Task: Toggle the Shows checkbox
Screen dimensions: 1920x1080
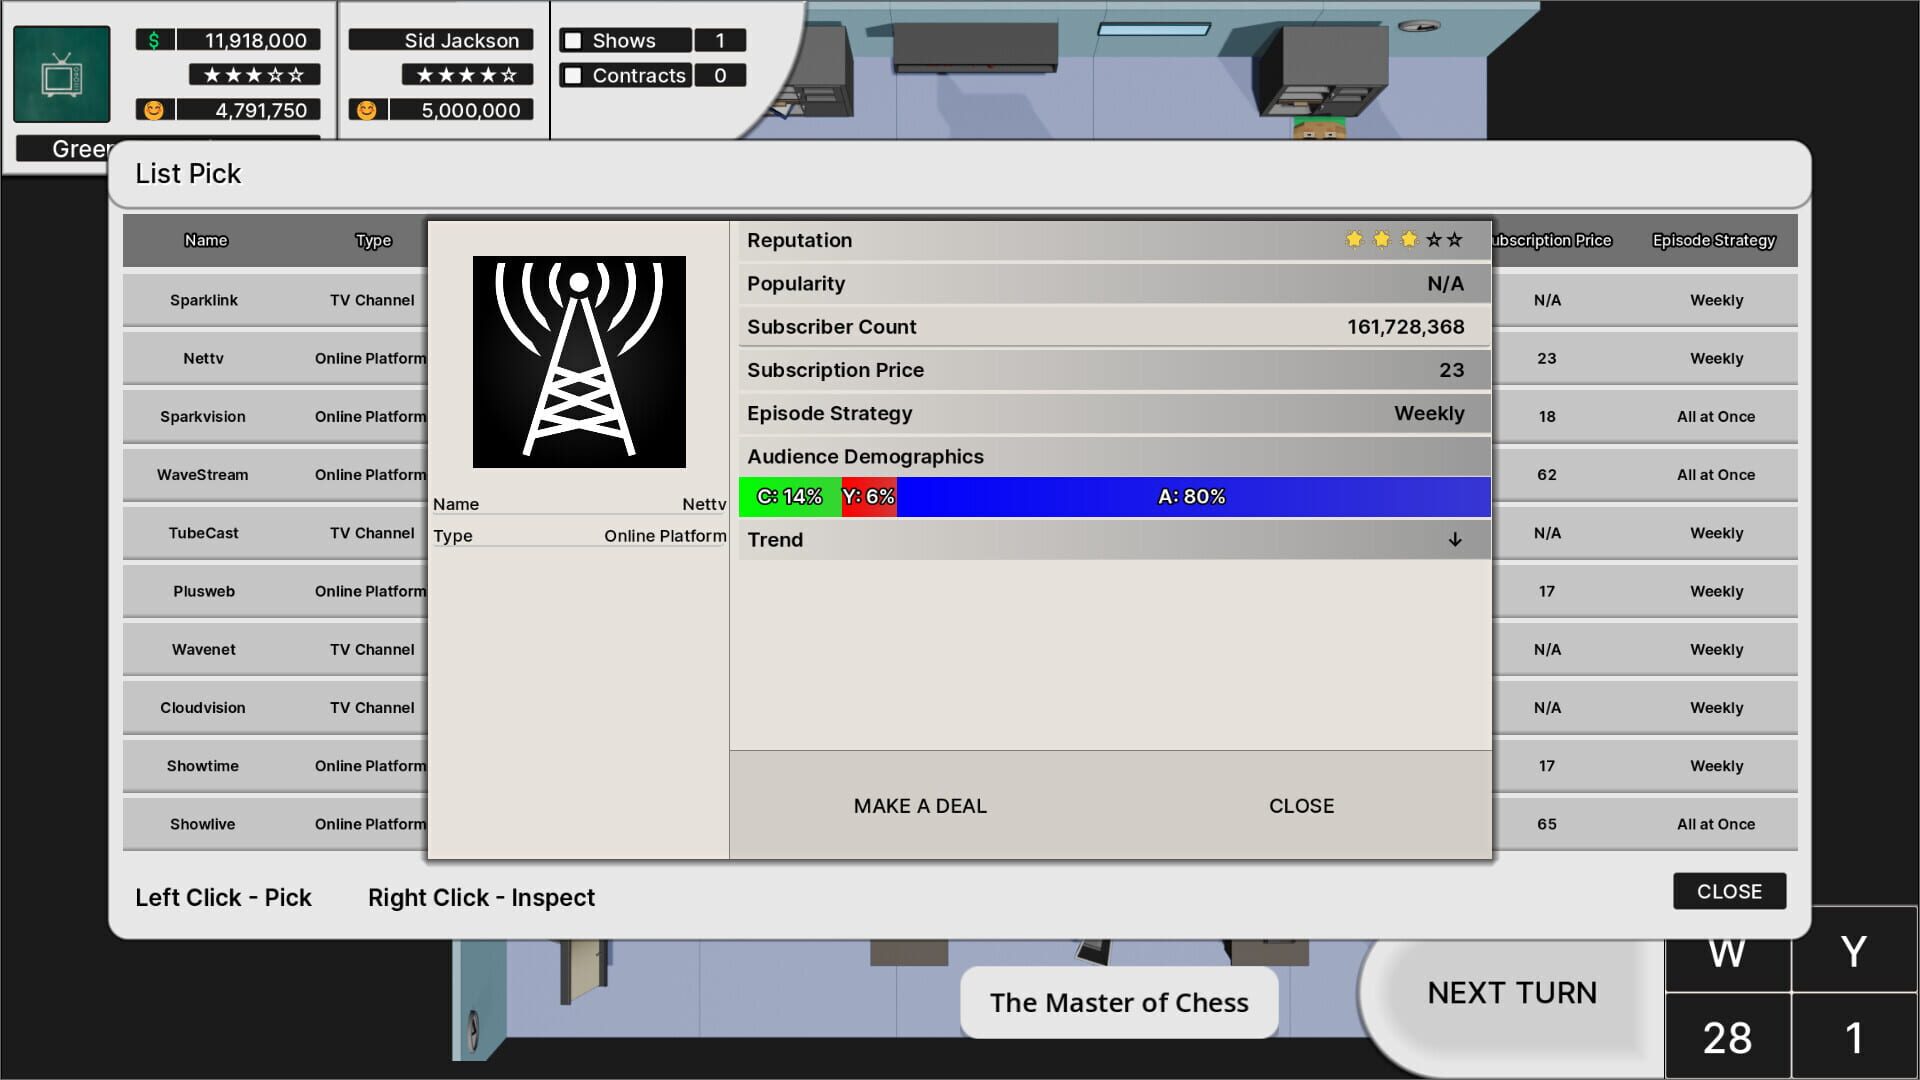Action: [572, 40]
